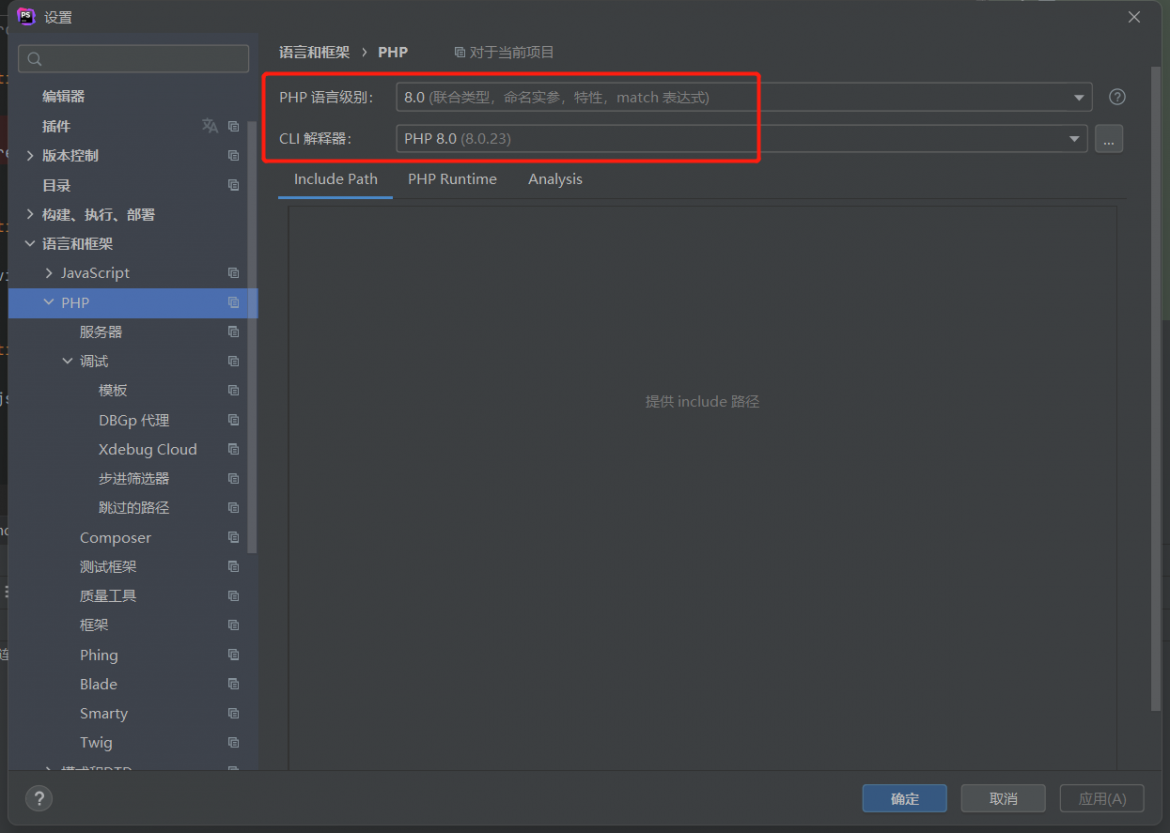Click the project-level icon beside DBGp 代理
Screen dimensions: 1170x833
pos(234,420)
